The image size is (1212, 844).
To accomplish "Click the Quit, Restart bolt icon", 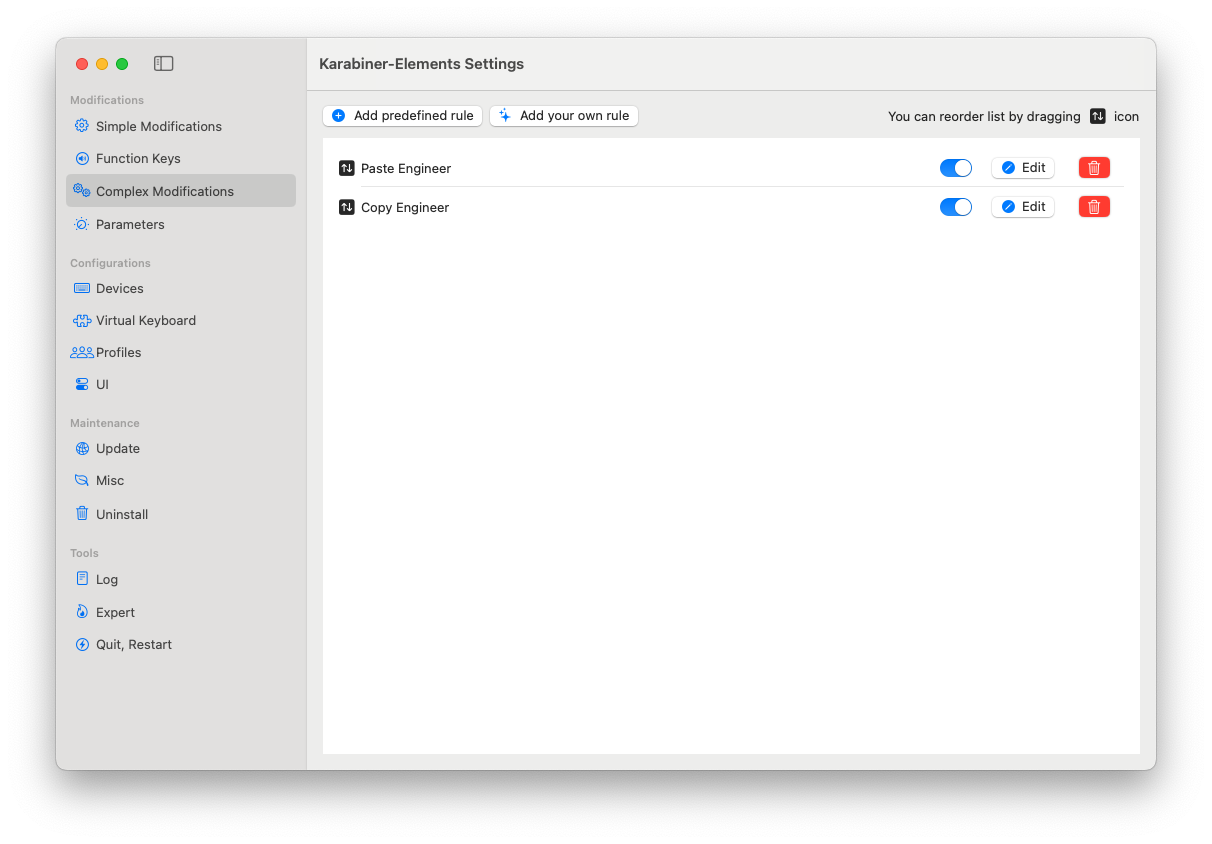I will (x=82, y=644).
